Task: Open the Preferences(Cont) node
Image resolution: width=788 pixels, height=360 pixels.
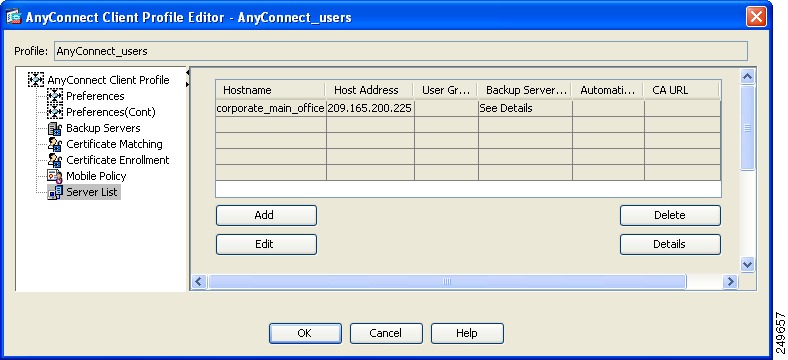Action: pyautogui.click(x=111, y=112)
